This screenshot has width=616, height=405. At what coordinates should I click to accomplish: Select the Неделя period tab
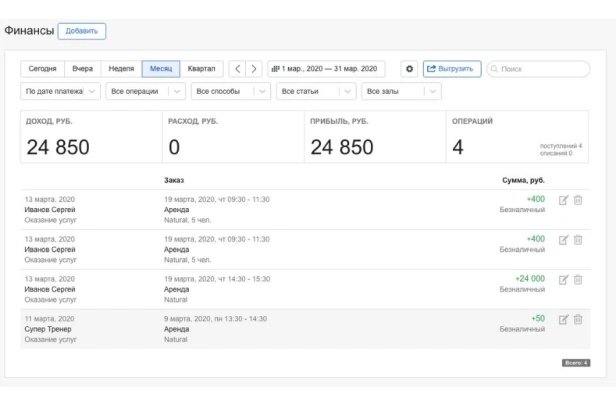(121, 69)
